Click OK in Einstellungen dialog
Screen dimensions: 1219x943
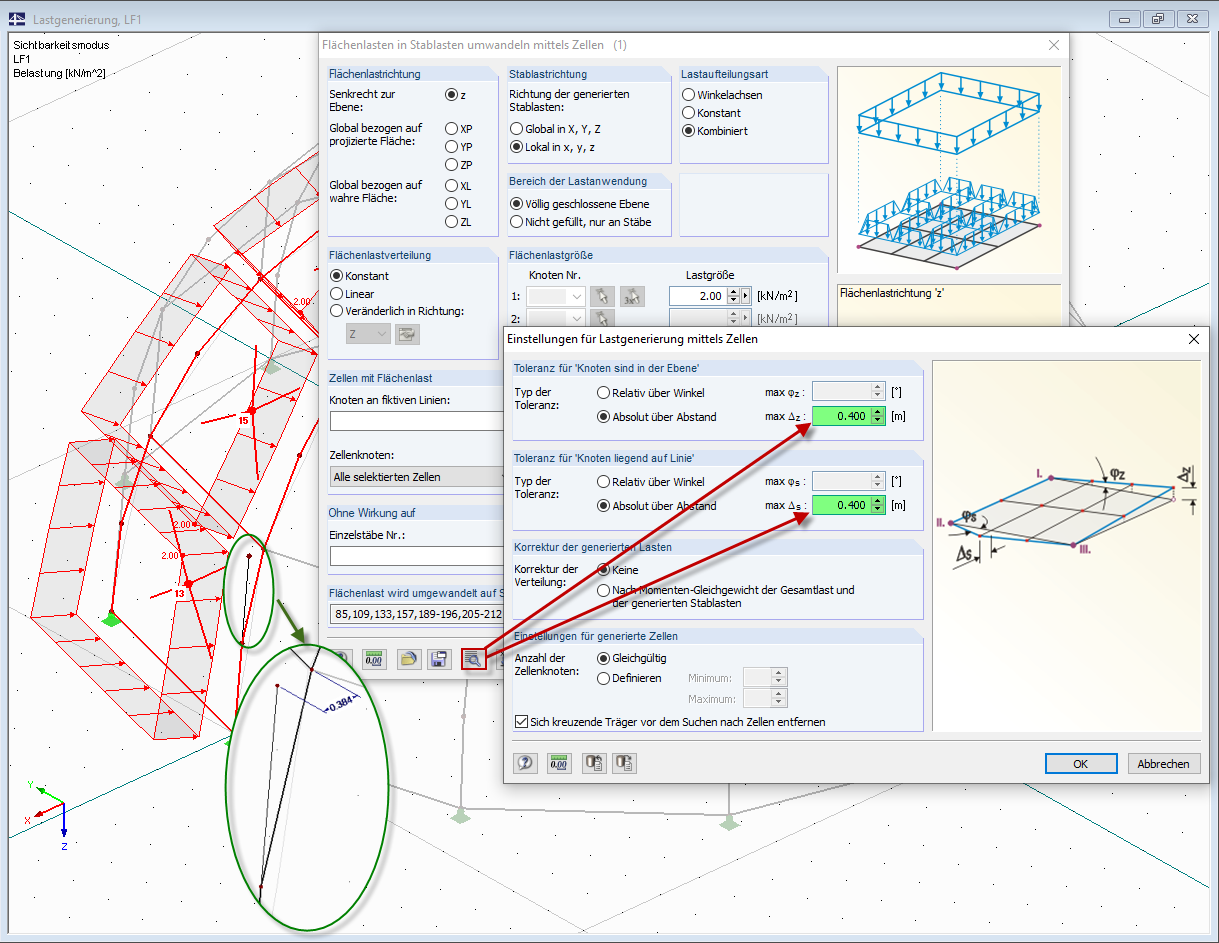(1081, 763)
